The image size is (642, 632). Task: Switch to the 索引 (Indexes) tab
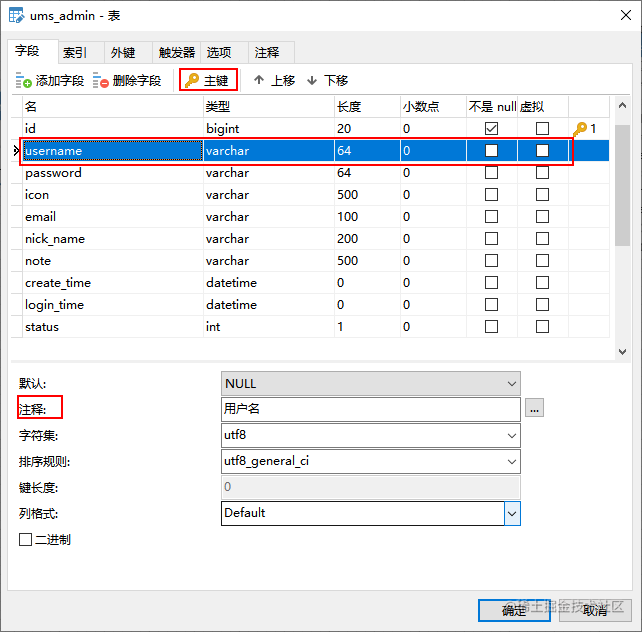point(81,52)
